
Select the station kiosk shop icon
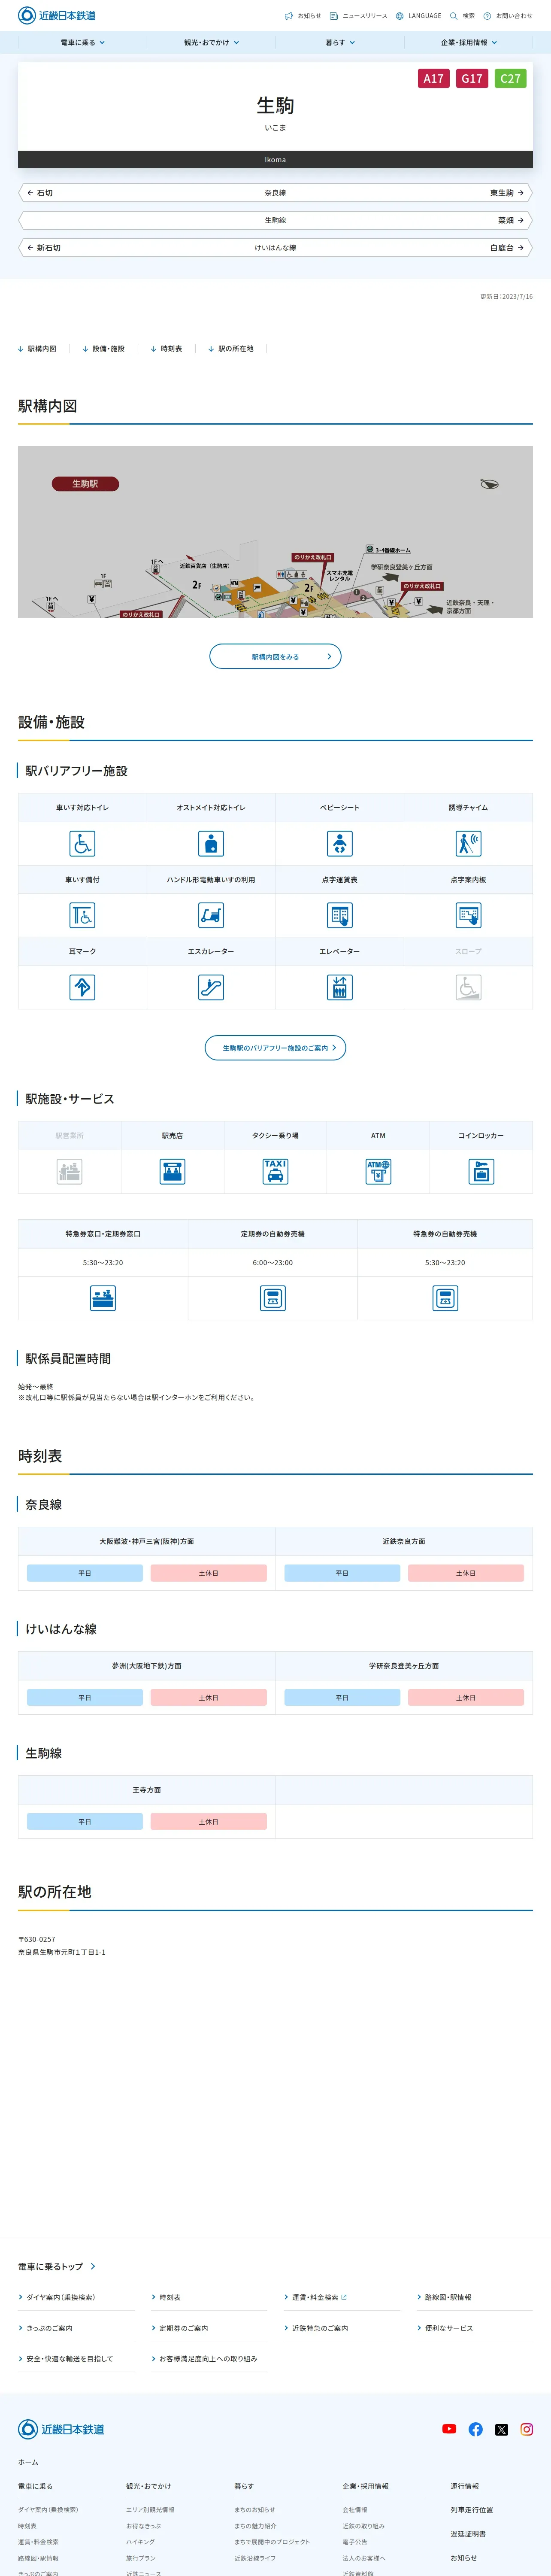coord(172,1171)
